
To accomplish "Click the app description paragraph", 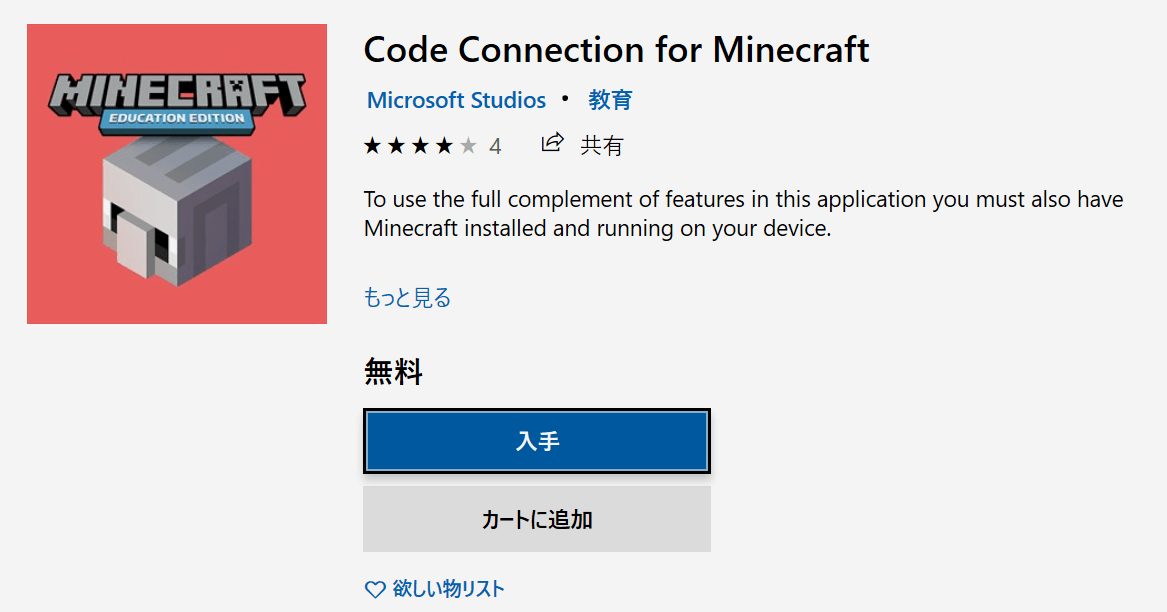I will (x=743, y=214).
